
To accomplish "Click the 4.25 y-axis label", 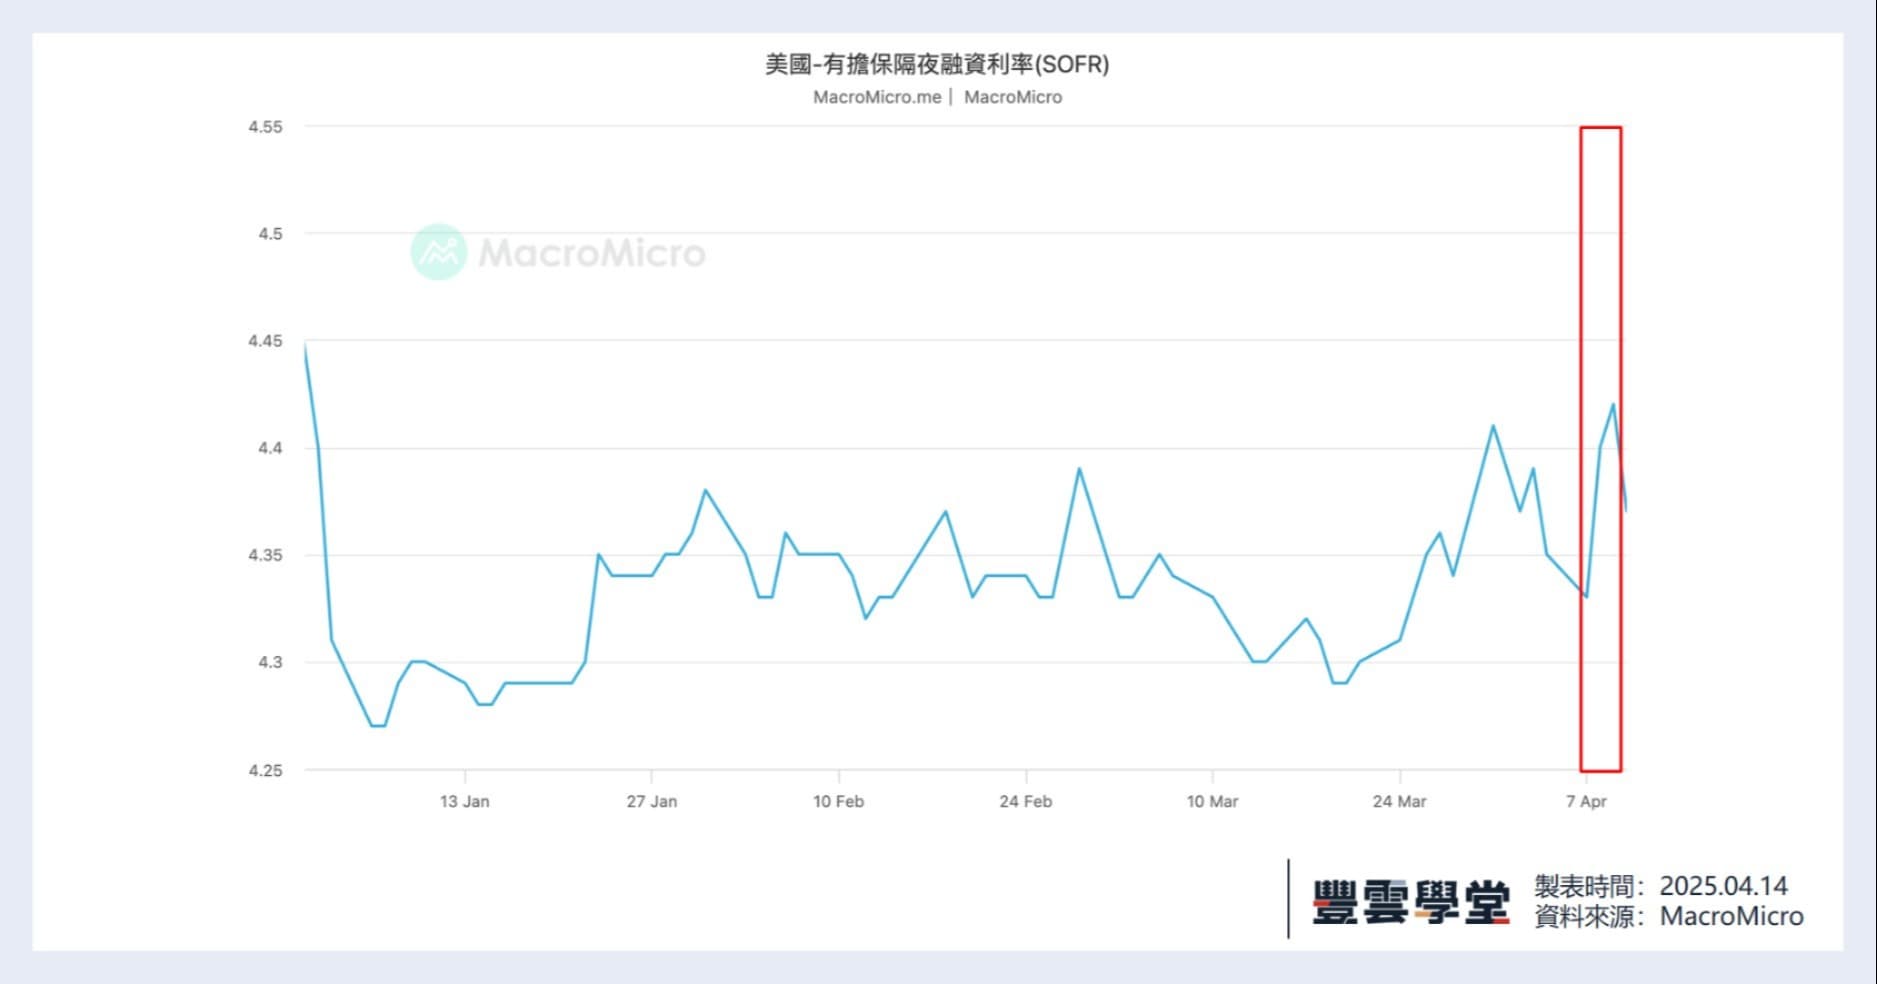I will click(x=265, y=770).
